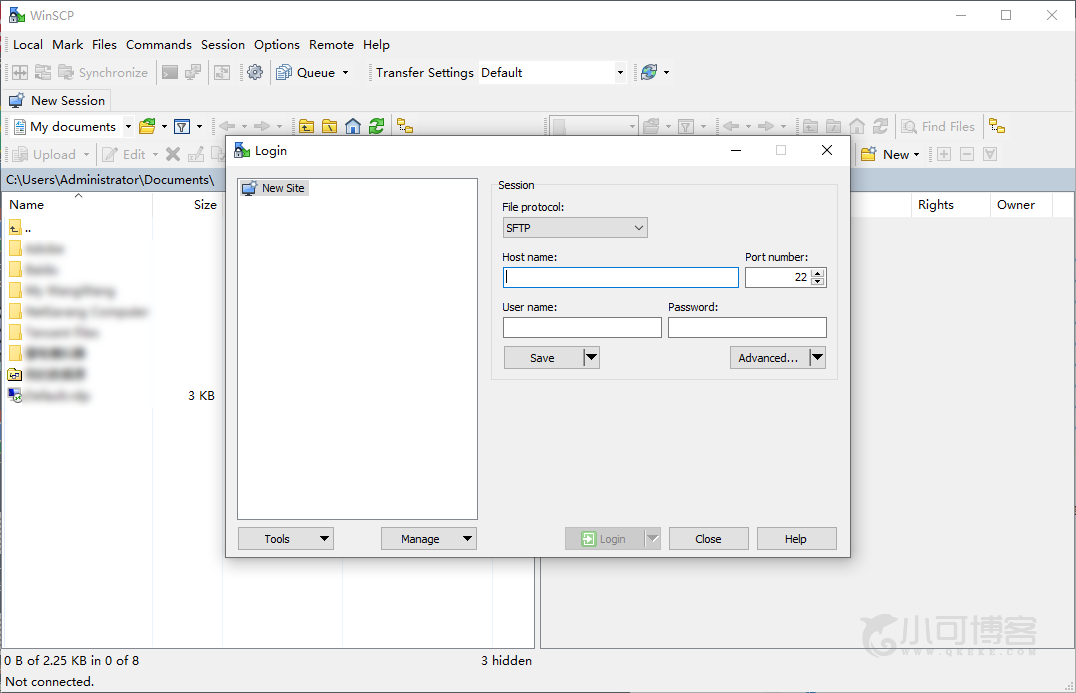Focus the User name input field
The height and width of the screenshot is (693, 1076).
tap(582, 327)
